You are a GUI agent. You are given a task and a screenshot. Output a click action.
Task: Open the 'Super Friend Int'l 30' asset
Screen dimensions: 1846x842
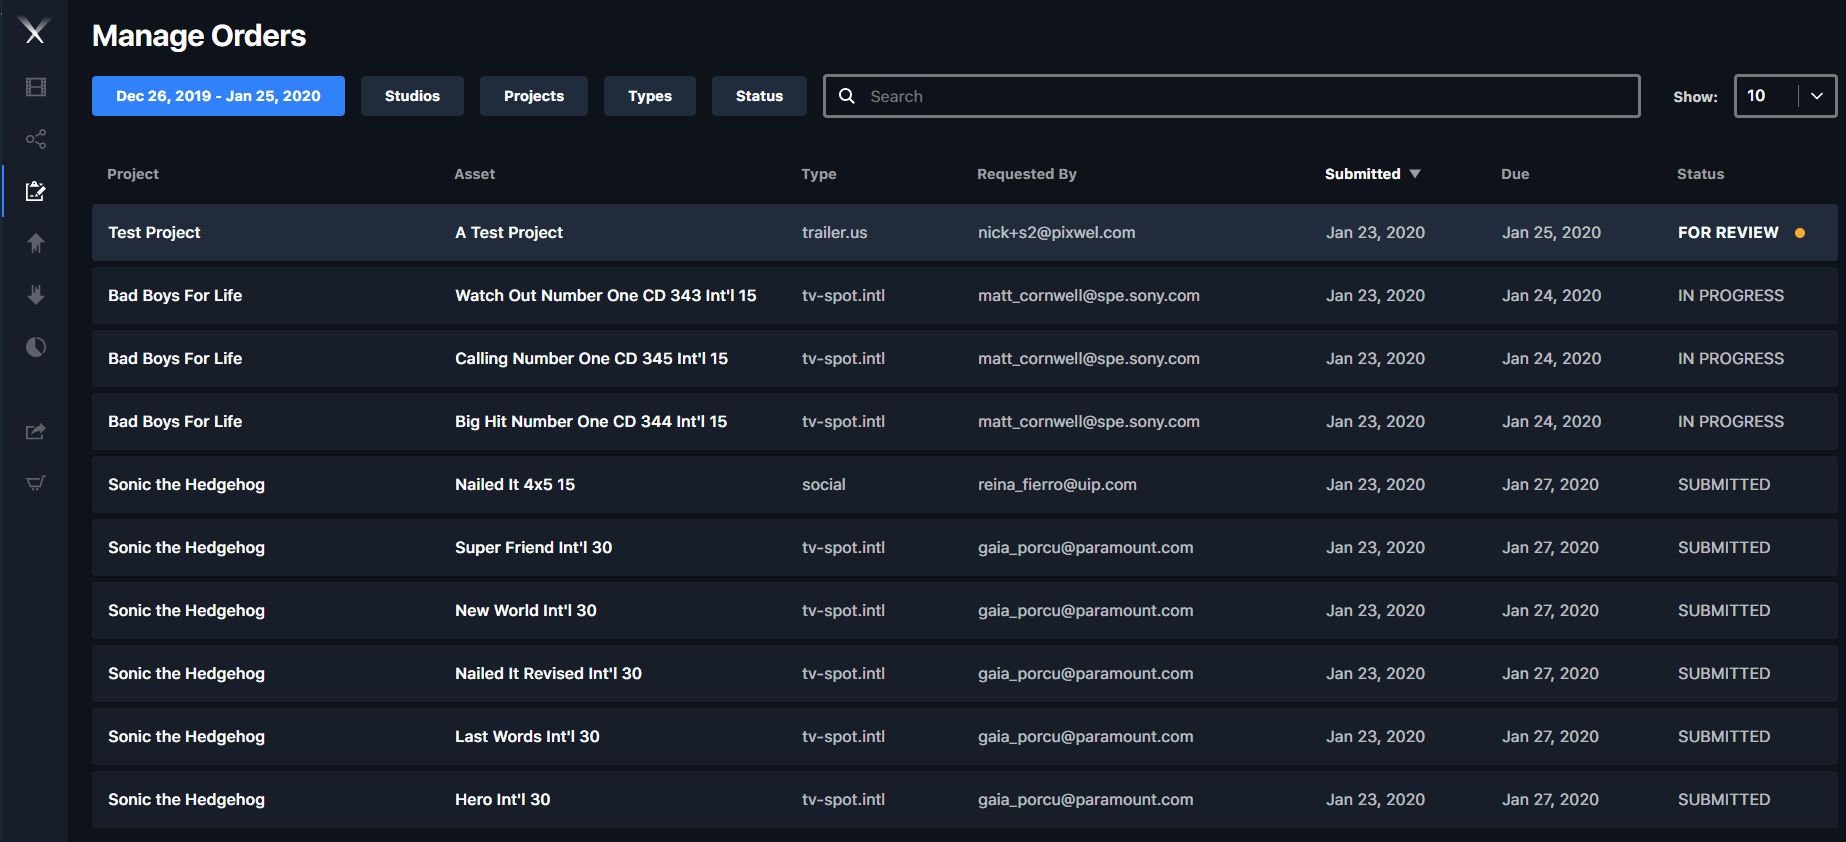533,548
